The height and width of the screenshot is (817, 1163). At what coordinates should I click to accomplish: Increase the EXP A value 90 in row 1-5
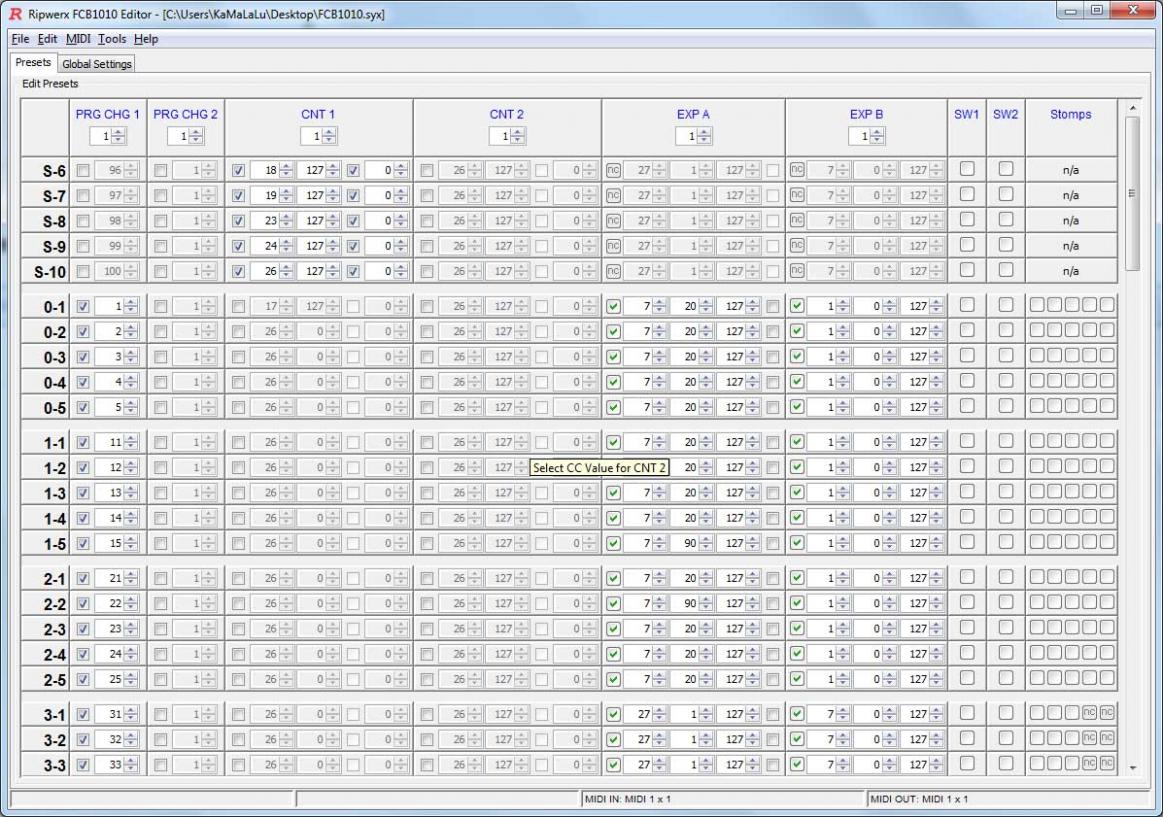click(x=705, y=539)
